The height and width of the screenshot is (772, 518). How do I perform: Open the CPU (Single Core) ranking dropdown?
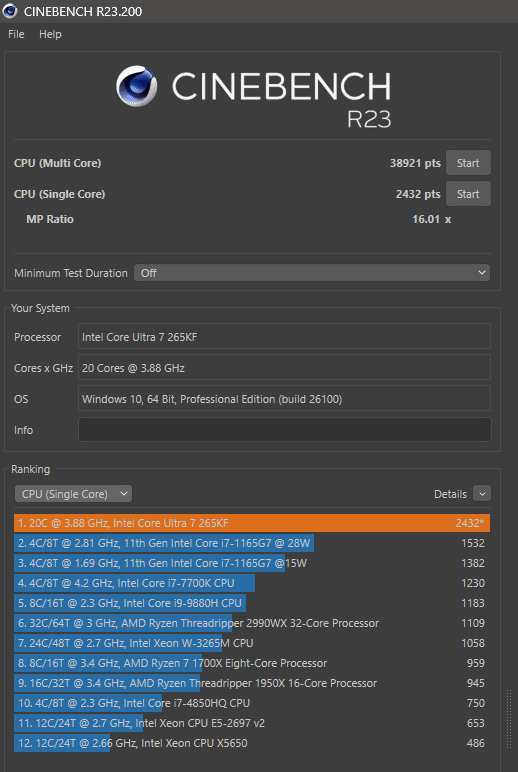coord(73,494)
